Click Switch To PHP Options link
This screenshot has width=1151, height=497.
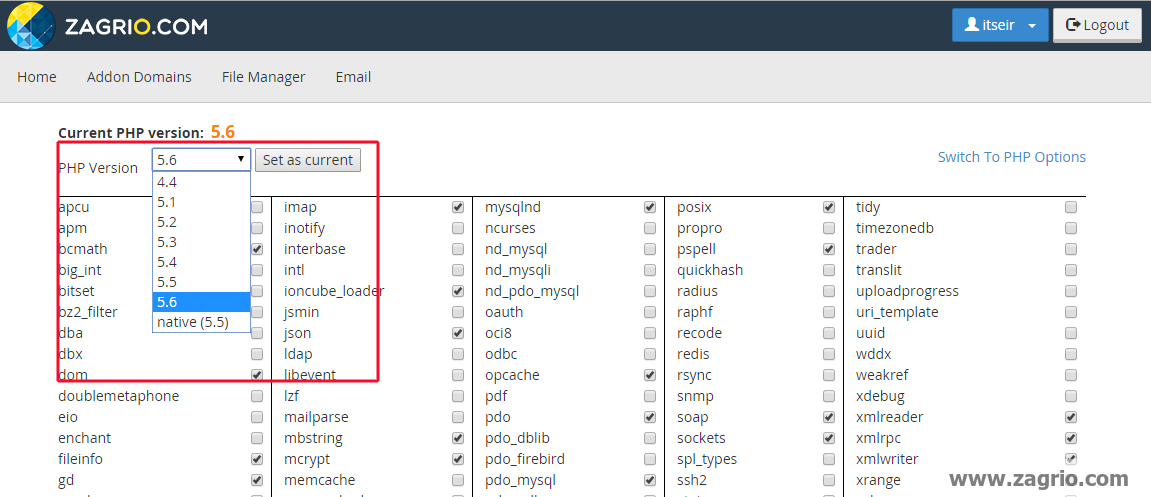[1012, 157]
